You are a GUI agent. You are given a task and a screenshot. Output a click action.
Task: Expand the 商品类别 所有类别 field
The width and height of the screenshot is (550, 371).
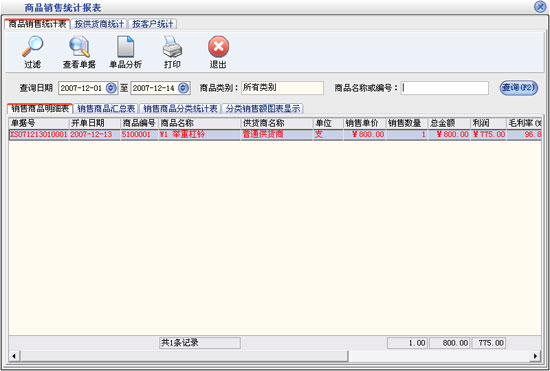tap(282, 88)
